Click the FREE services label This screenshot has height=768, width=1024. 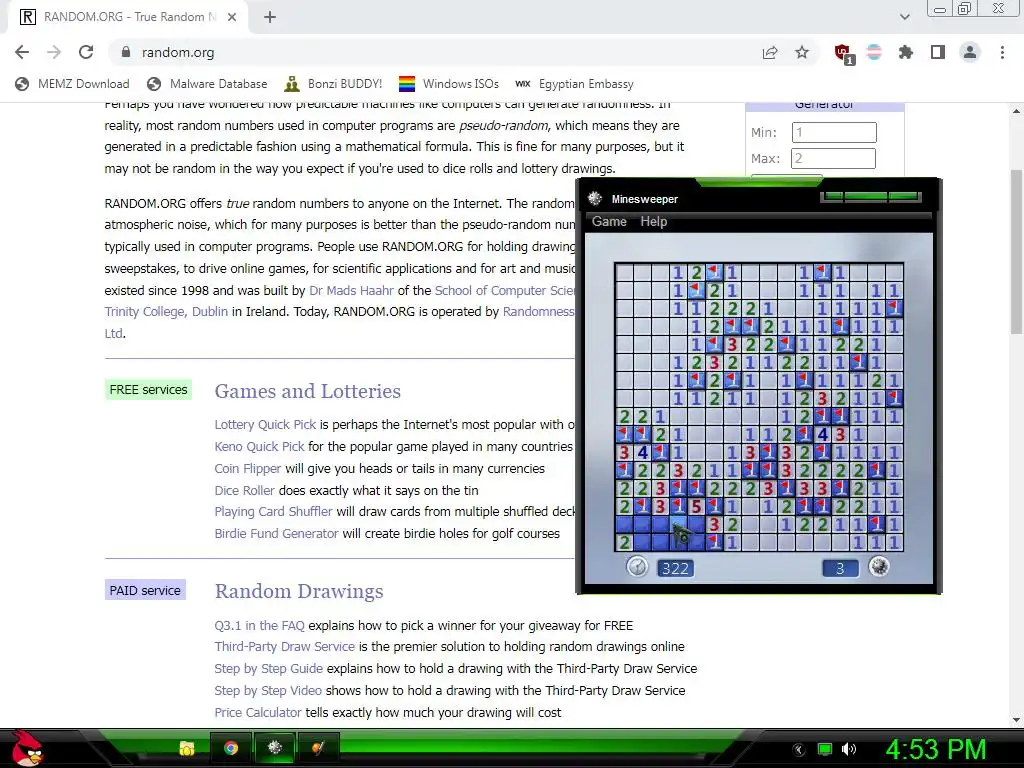click(x=148, y=390)
